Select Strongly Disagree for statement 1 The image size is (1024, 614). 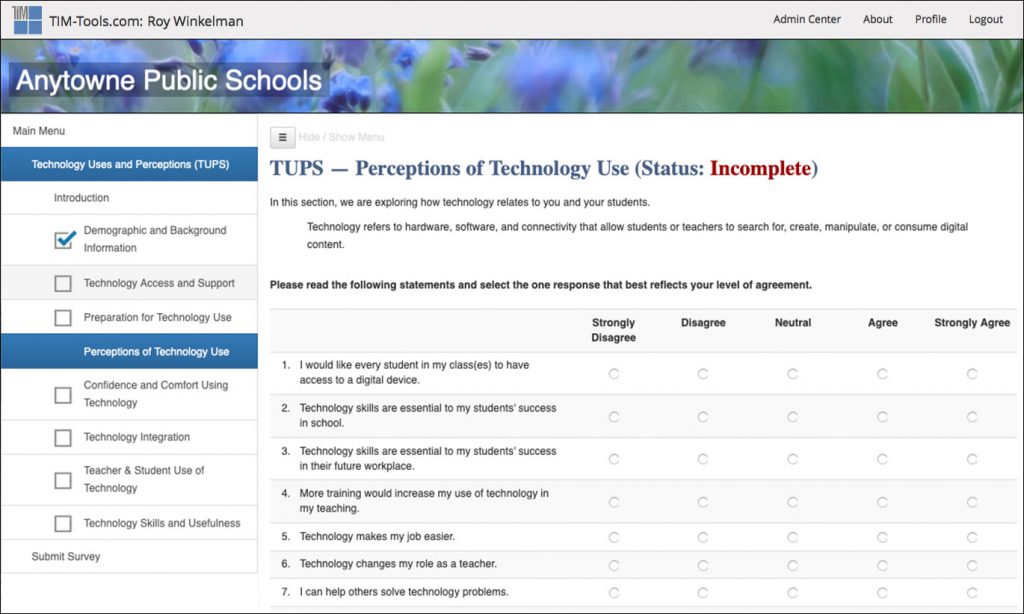tap(613, 373)
